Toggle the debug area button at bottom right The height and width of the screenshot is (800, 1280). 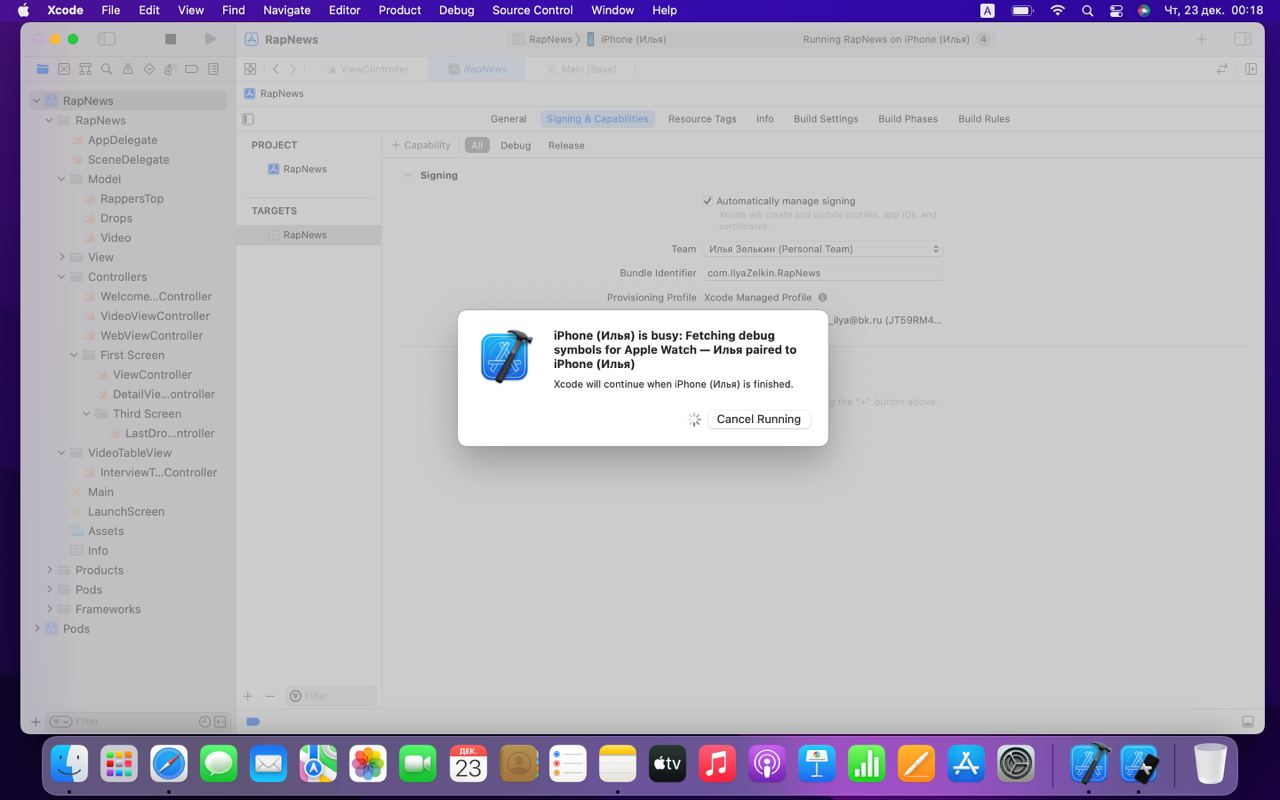1248,722
